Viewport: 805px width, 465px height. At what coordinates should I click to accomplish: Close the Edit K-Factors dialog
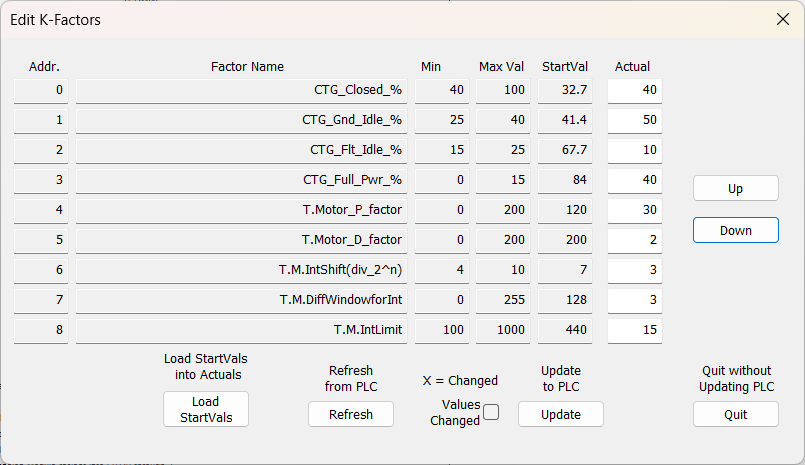coord(782,20)
